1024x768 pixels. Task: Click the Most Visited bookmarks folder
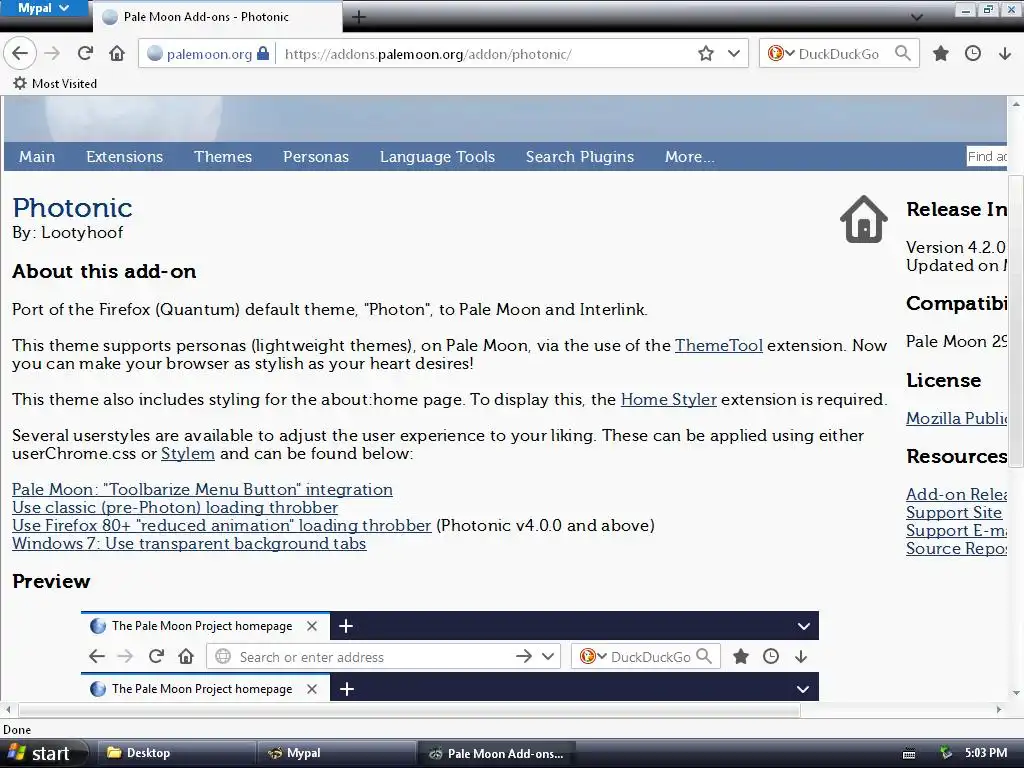[x=56, y=84]
